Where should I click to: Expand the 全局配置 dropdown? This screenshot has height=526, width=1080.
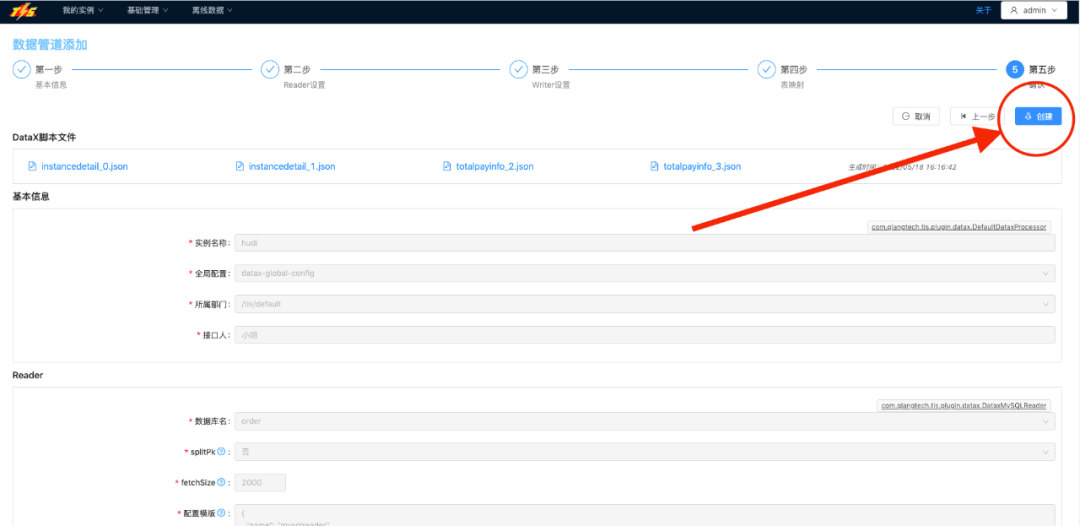point(645,273)
